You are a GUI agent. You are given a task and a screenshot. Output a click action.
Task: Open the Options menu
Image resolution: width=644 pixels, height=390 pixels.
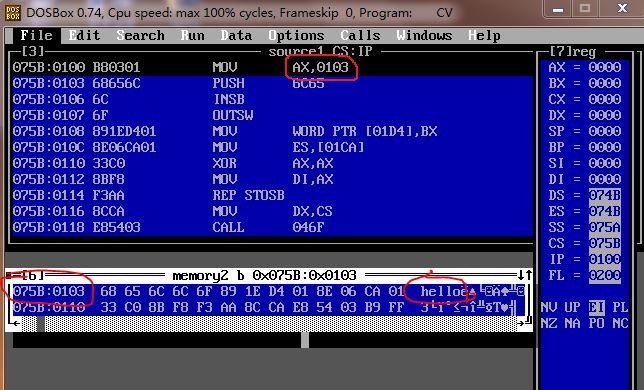pos(297,35)
